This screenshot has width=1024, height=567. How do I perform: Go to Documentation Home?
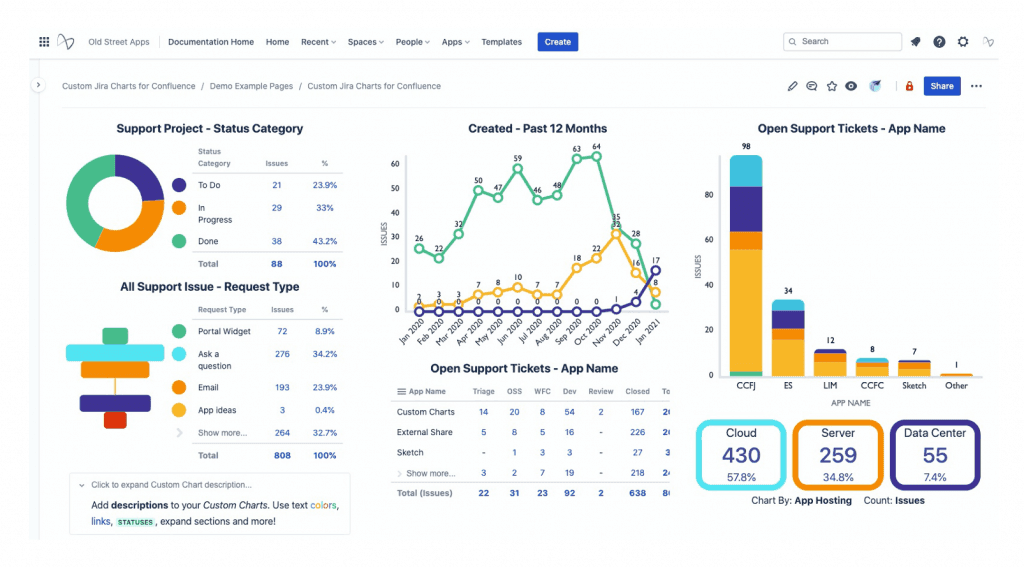[x=211, y=42]
